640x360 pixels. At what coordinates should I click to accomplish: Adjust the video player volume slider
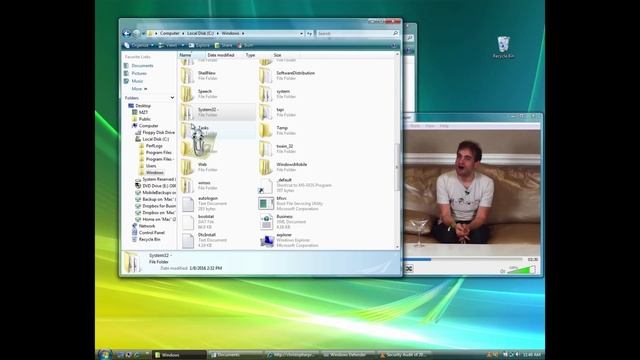pos(521,270)
